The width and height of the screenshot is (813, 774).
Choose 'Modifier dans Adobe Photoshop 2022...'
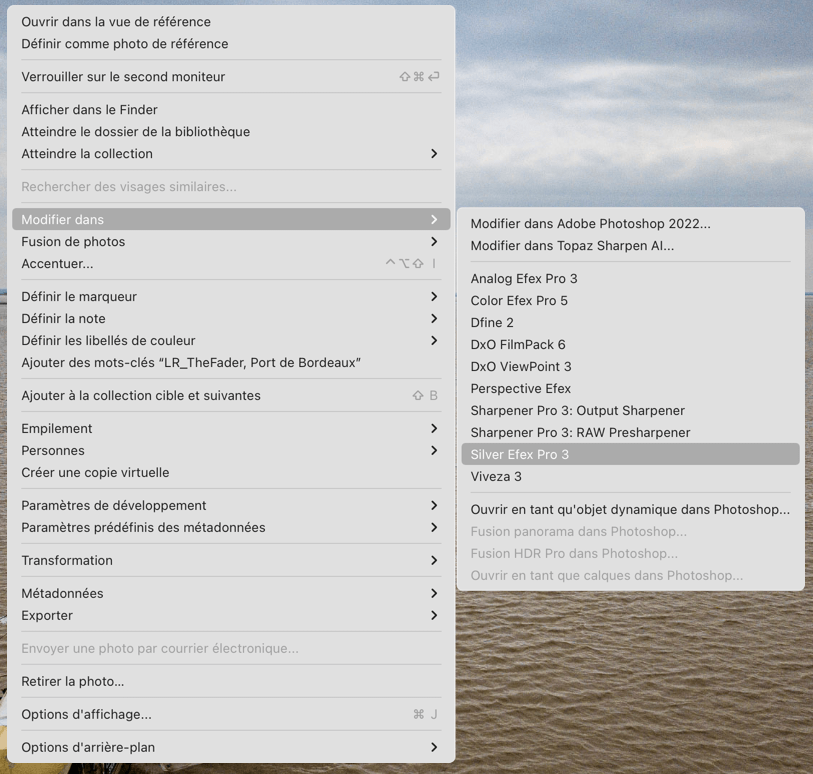(630, 223)
